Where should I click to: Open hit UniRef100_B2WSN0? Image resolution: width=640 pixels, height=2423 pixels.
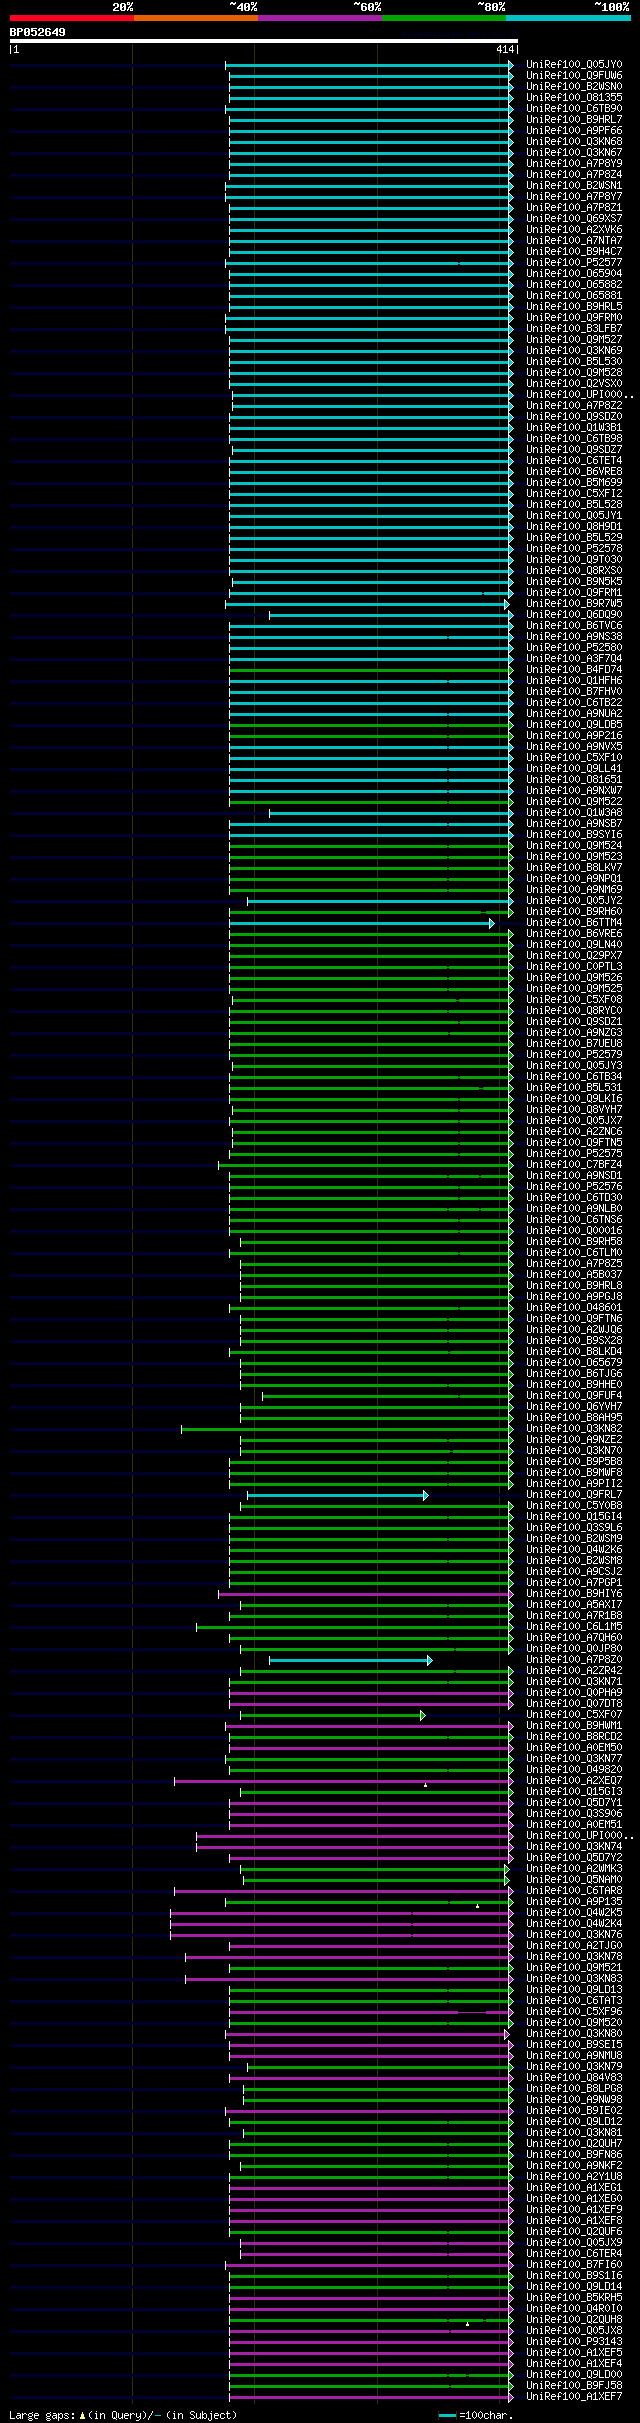tap(574, 86)
